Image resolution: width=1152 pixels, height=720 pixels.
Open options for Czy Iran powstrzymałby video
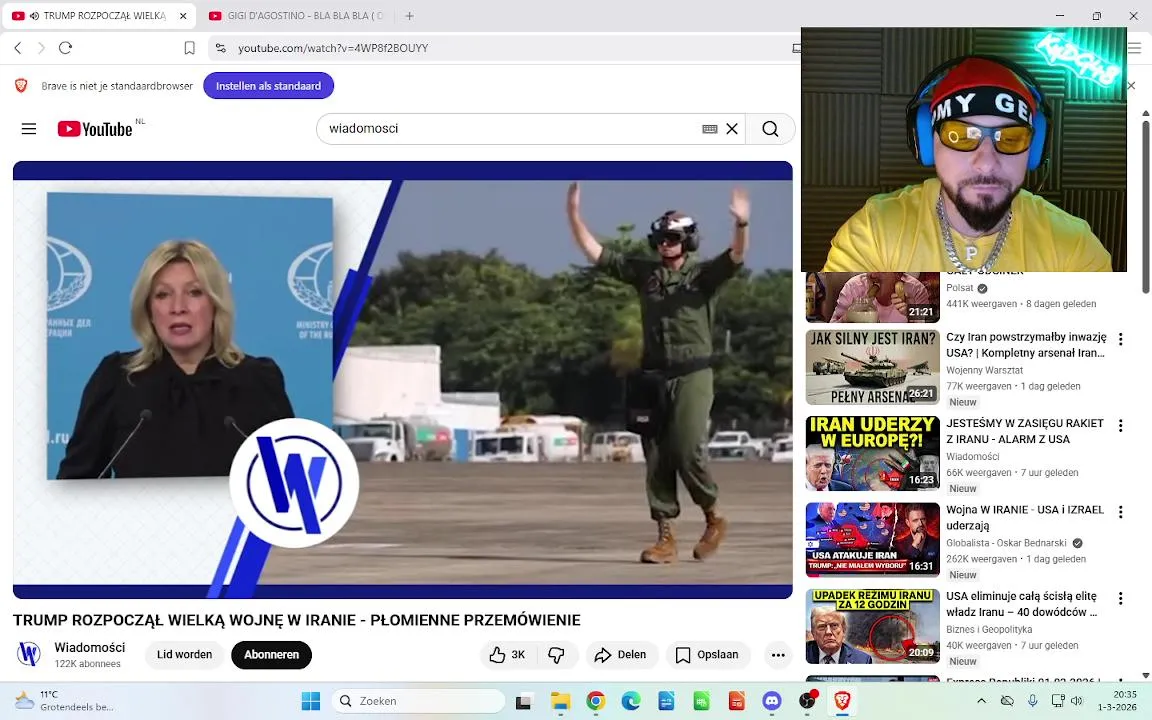click(1120, 339)
